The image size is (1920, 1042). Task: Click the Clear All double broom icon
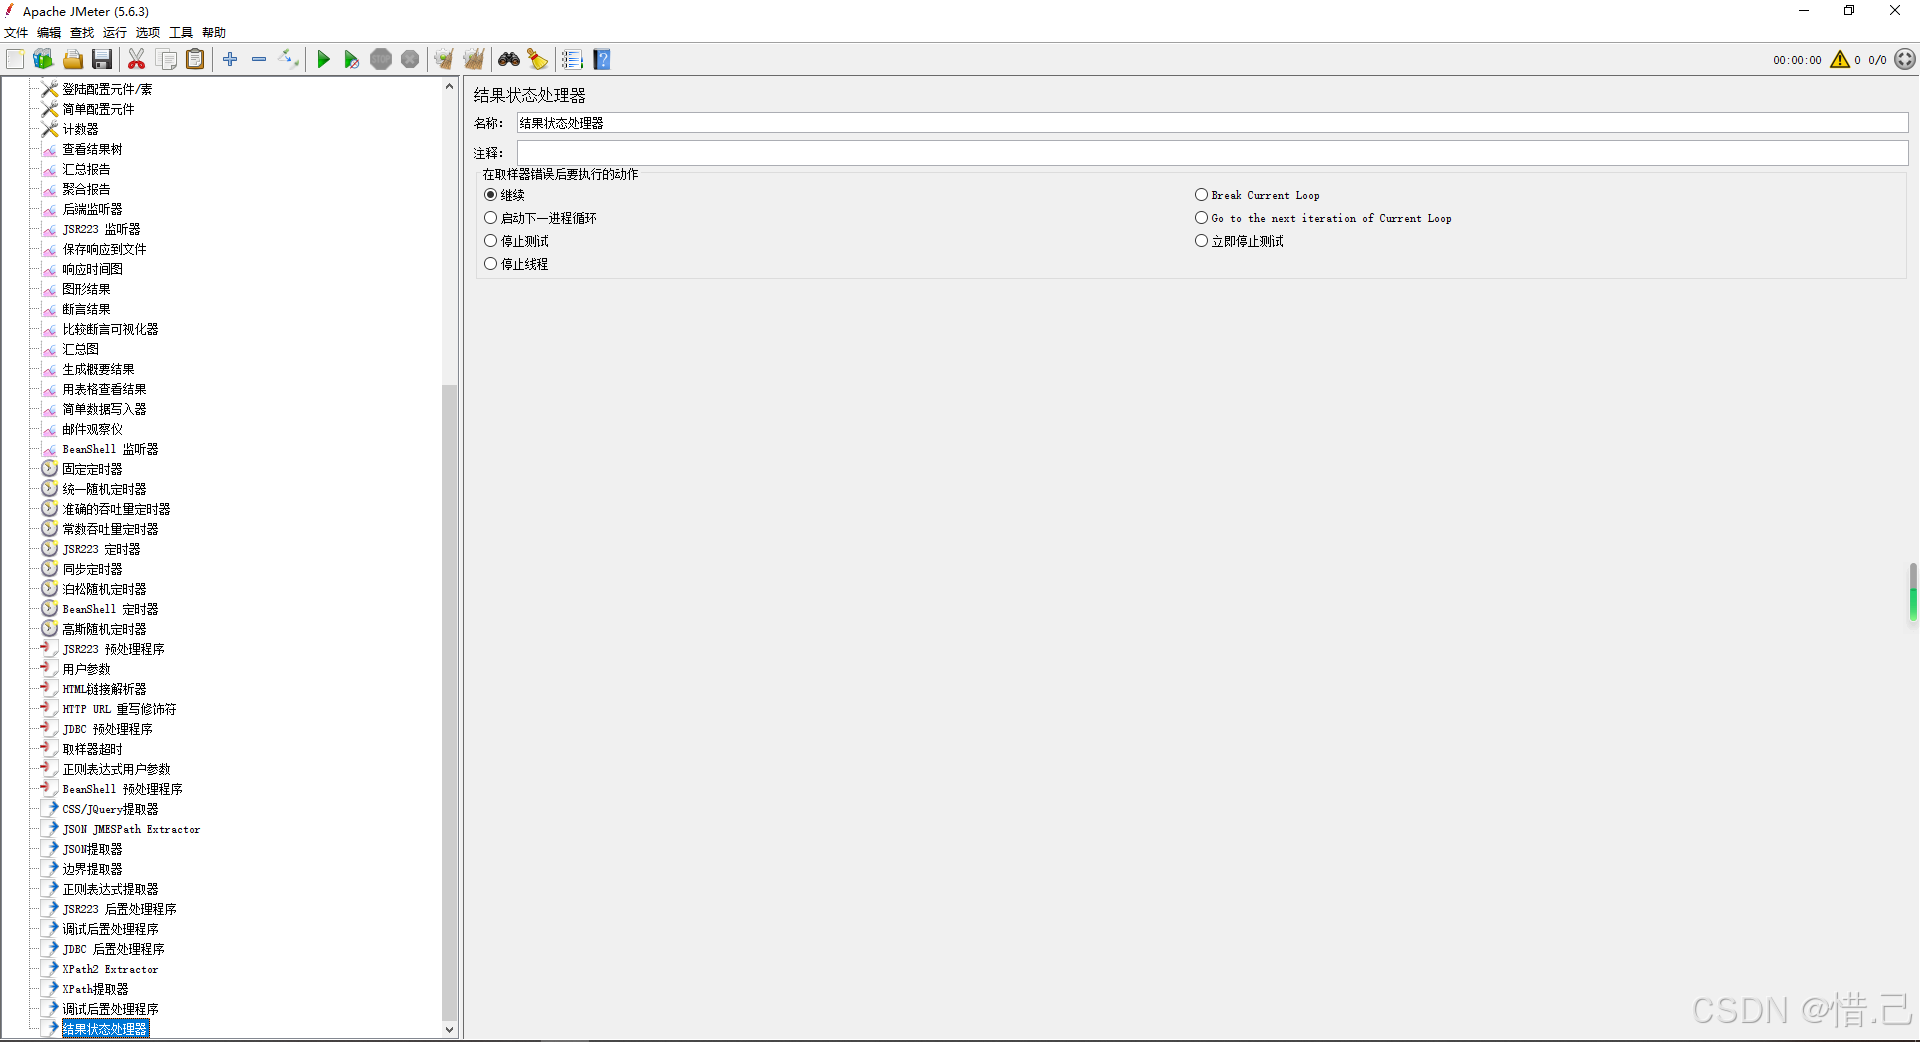point(474,60)
